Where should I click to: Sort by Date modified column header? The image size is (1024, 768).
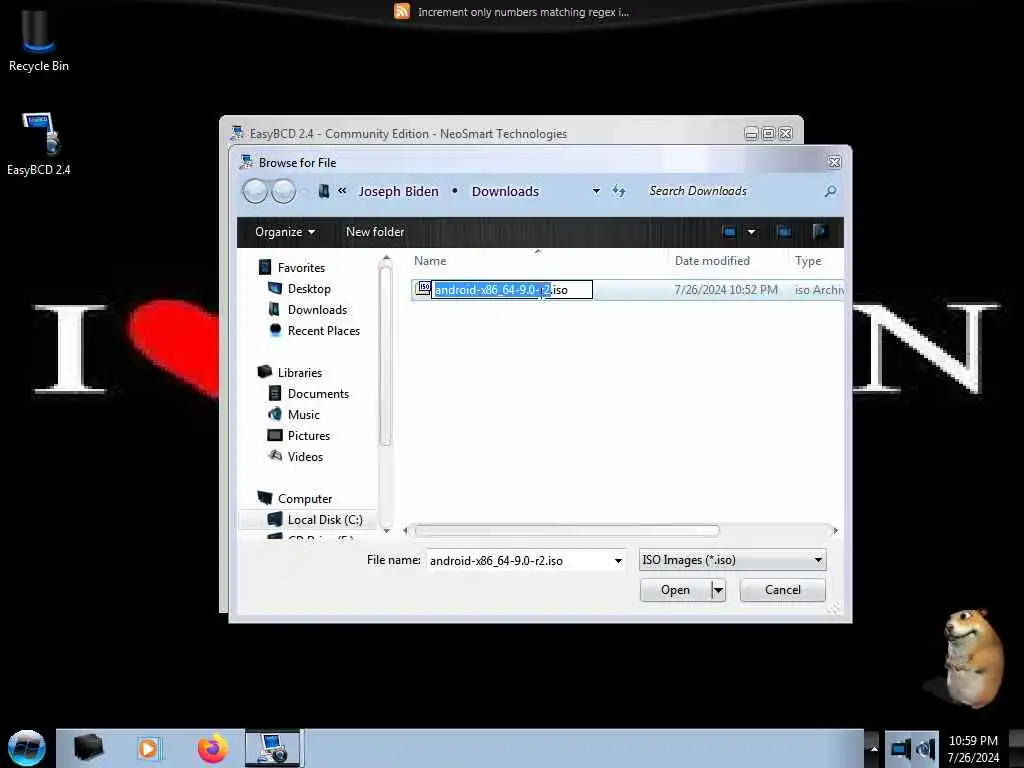[x=712, y=261]
